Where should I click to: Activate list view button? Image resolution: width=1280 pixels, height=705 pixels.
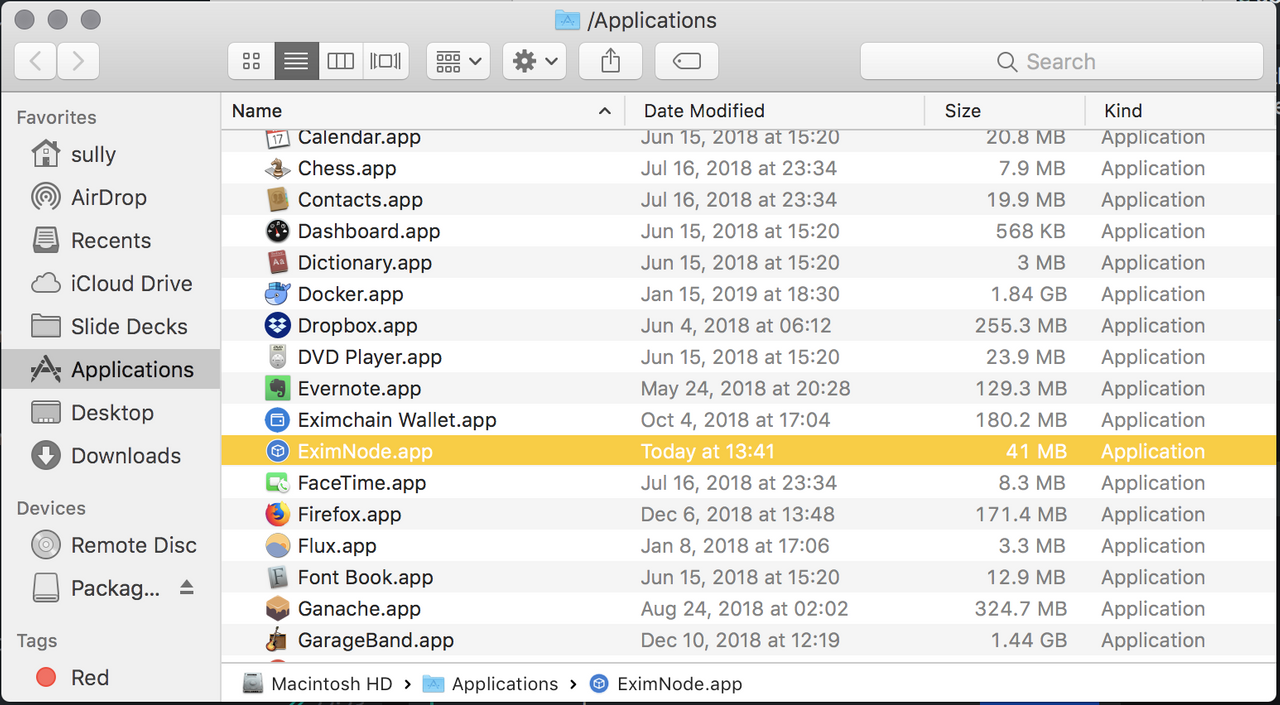296,61
